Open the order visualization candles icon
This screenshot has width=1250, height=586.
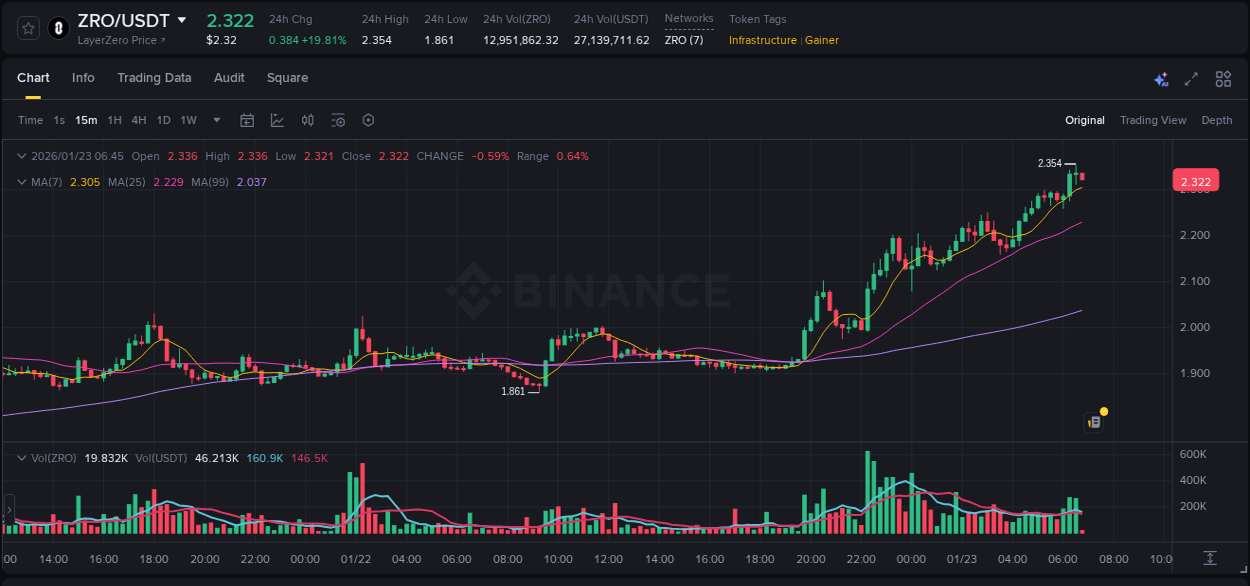coord(308,120)
